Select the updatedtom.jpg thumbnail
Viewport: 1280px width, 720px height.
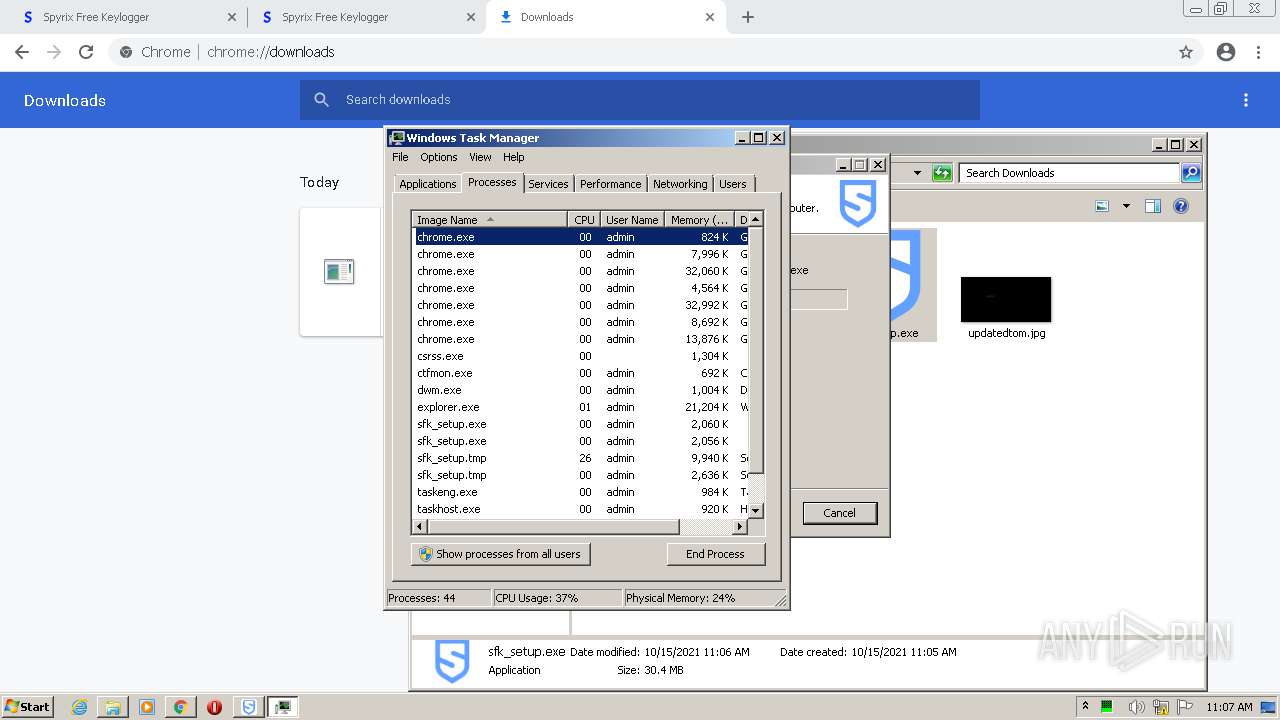click(1006, 300)
